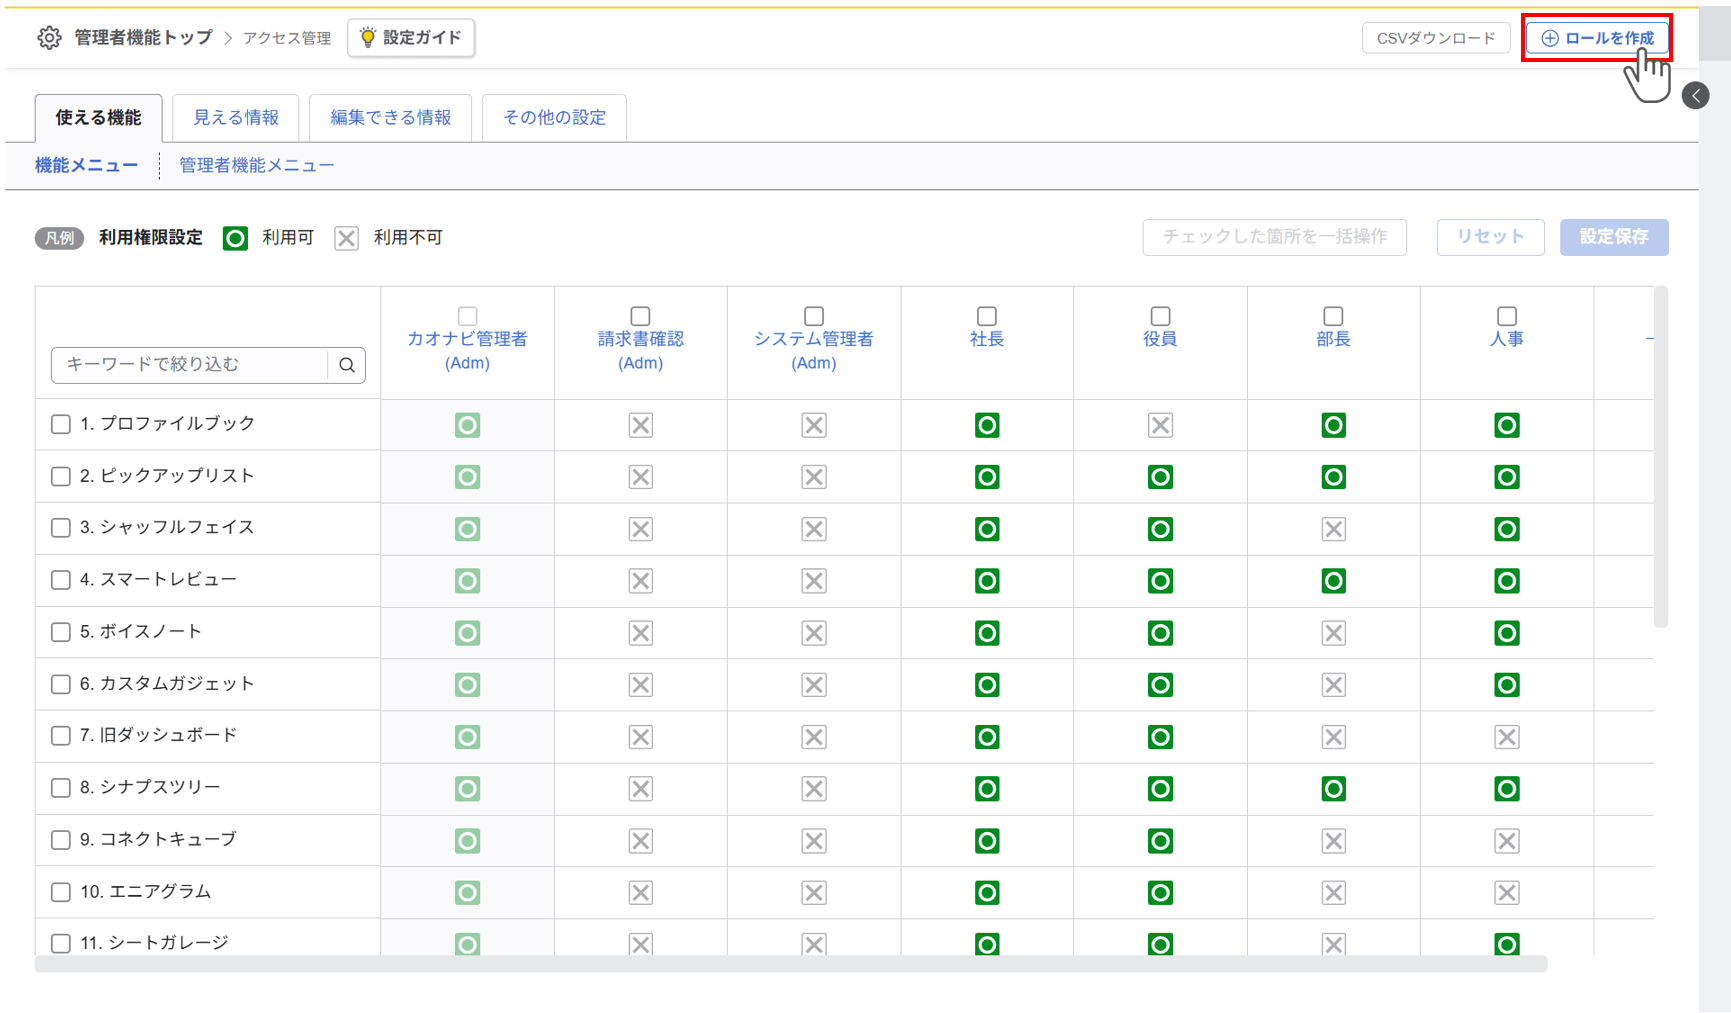This screenshot has height=1013, width=1731.
Task: Check the 社長 column header checkbox
Action: pyautogui.click(x=986, y=316)
